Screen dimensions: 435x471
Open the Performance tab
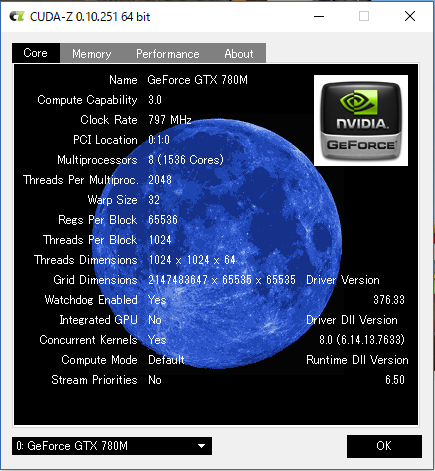point(168,53)
